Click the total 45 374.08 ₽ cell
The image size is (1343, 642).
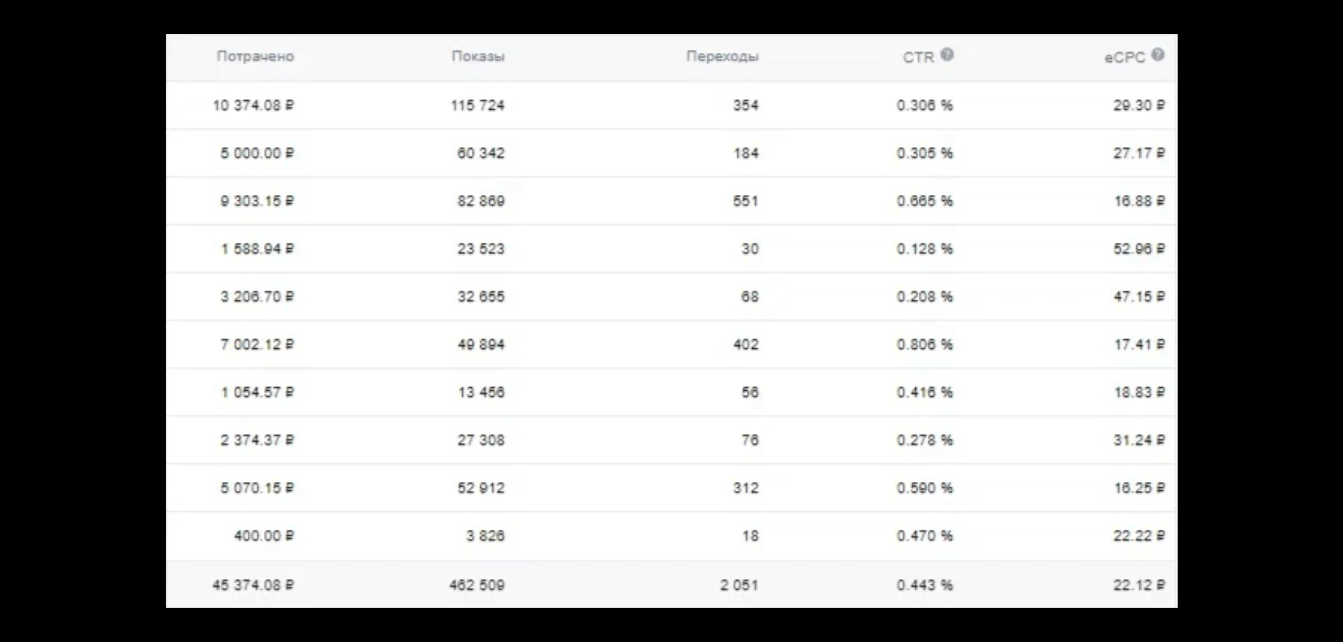pyautogui.click(x=254, y=585)
